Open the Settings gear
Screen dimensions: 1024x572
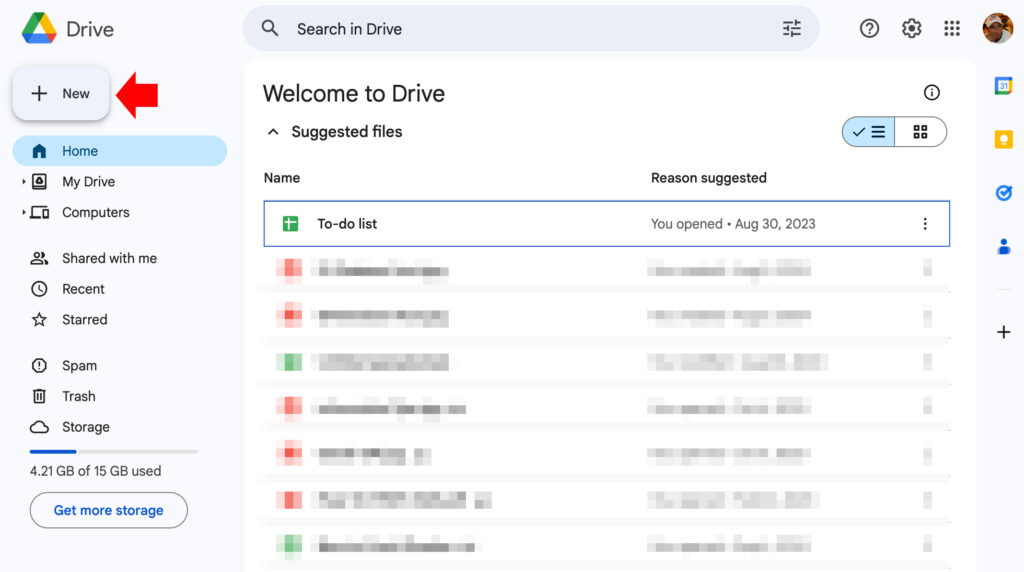911,28
